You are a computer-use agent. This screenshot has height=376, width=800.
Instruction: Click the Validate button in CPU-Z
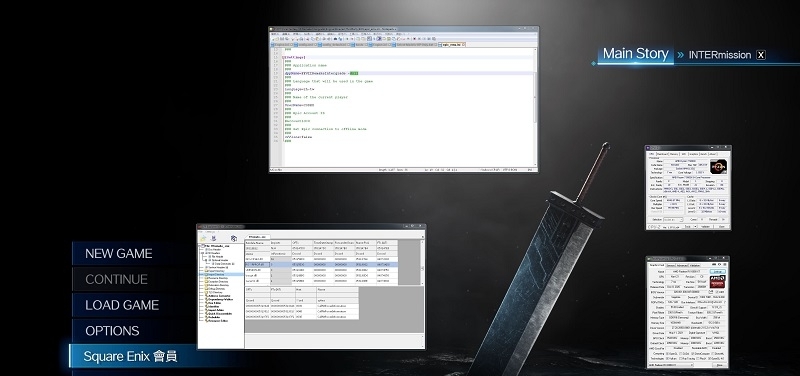[x=706, y=227]
